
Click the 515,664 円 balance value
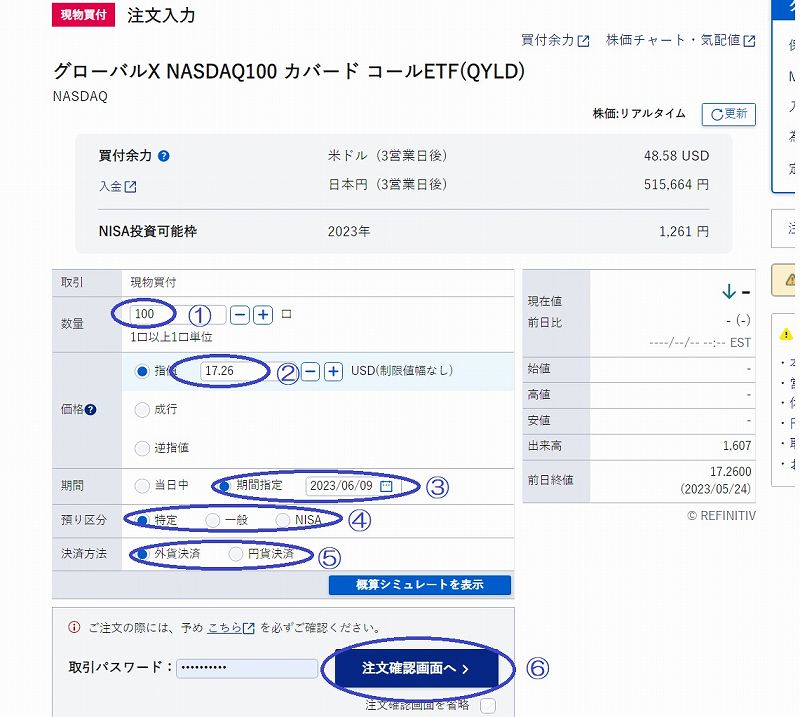click(x=676, y=184)
